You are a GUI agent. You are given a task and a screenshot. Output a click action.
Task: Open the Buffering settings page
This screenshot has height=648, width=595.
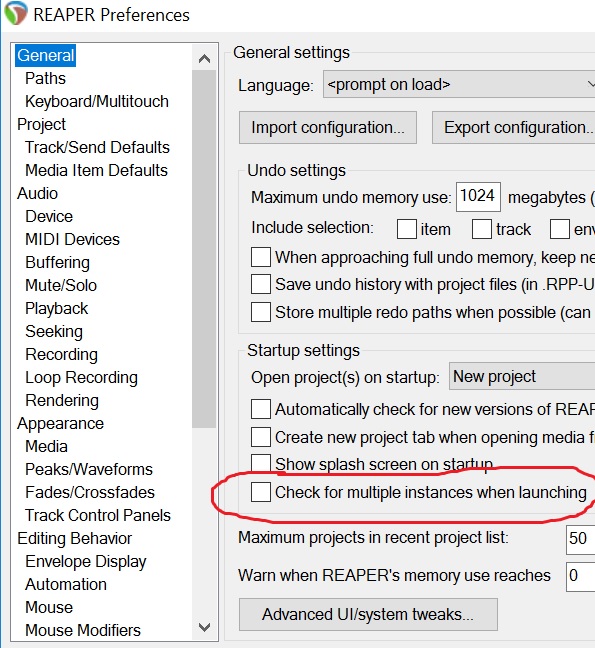click(x=57, y=262)
